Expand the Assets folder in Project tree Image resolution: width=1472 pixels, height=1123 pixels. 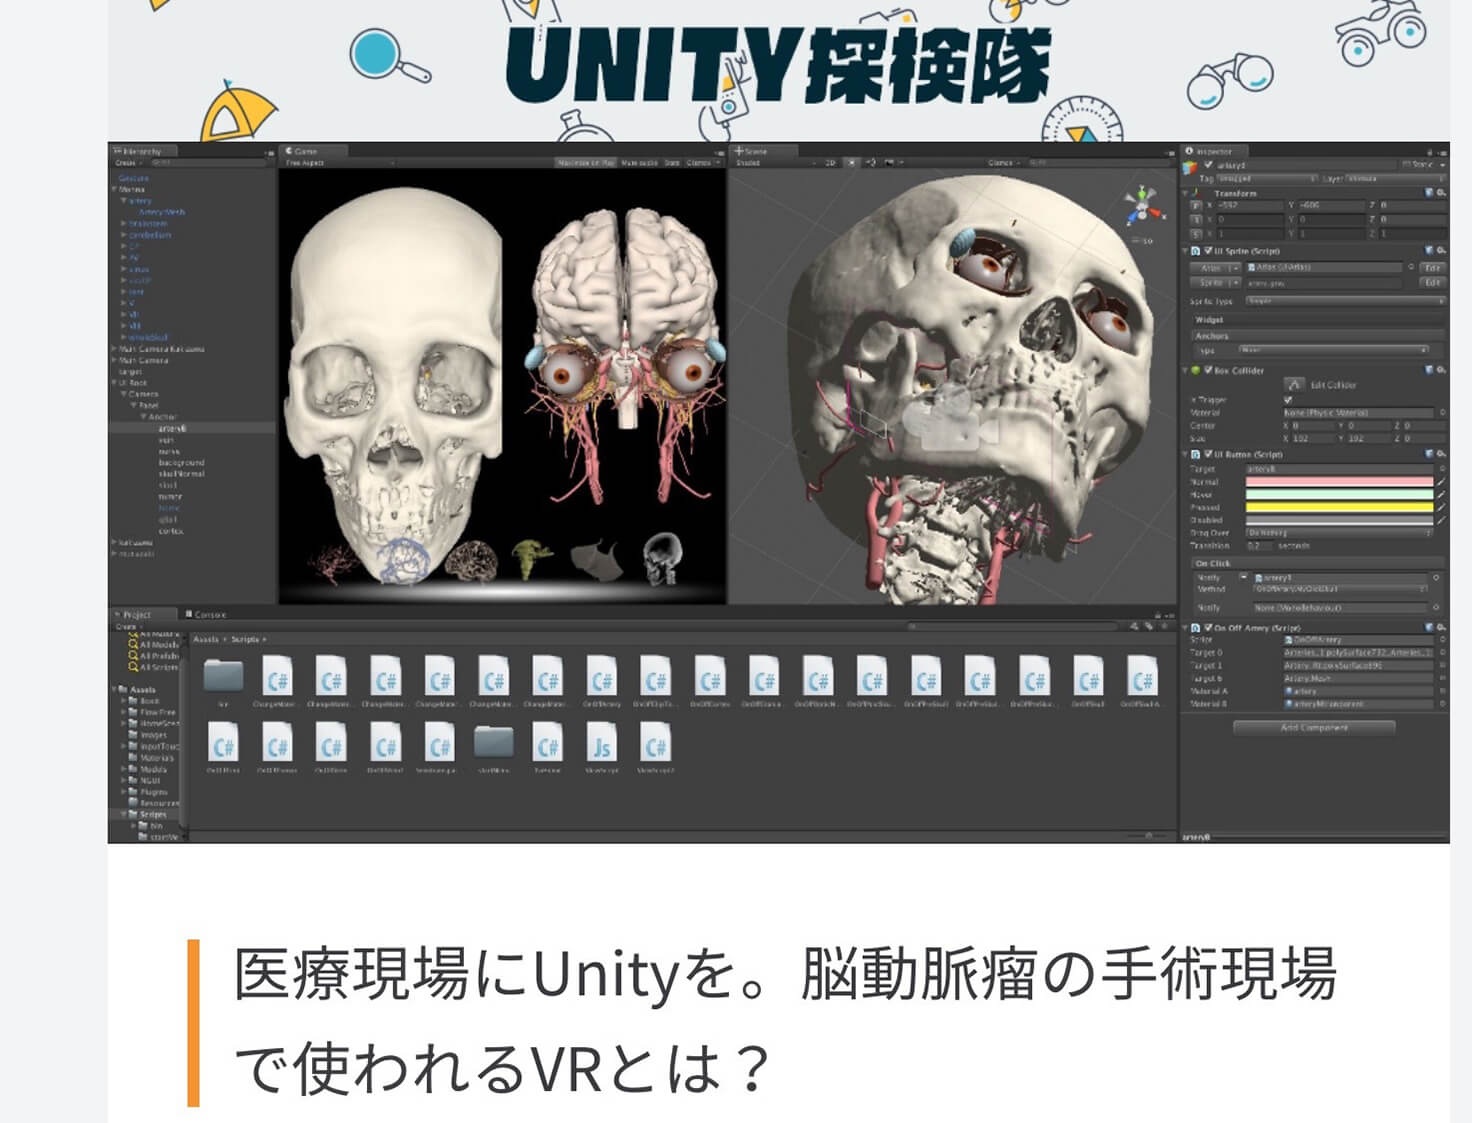[114, 689]
